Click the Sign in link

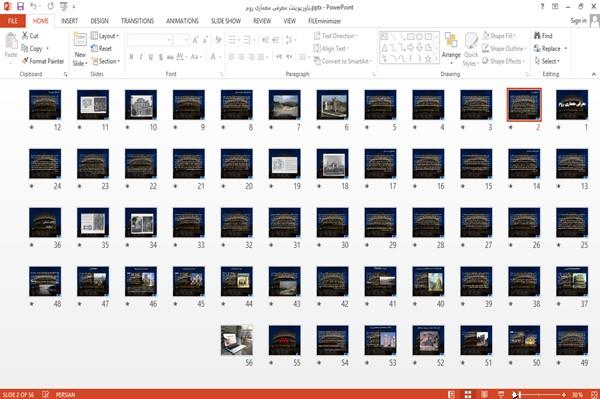(578, 21)
